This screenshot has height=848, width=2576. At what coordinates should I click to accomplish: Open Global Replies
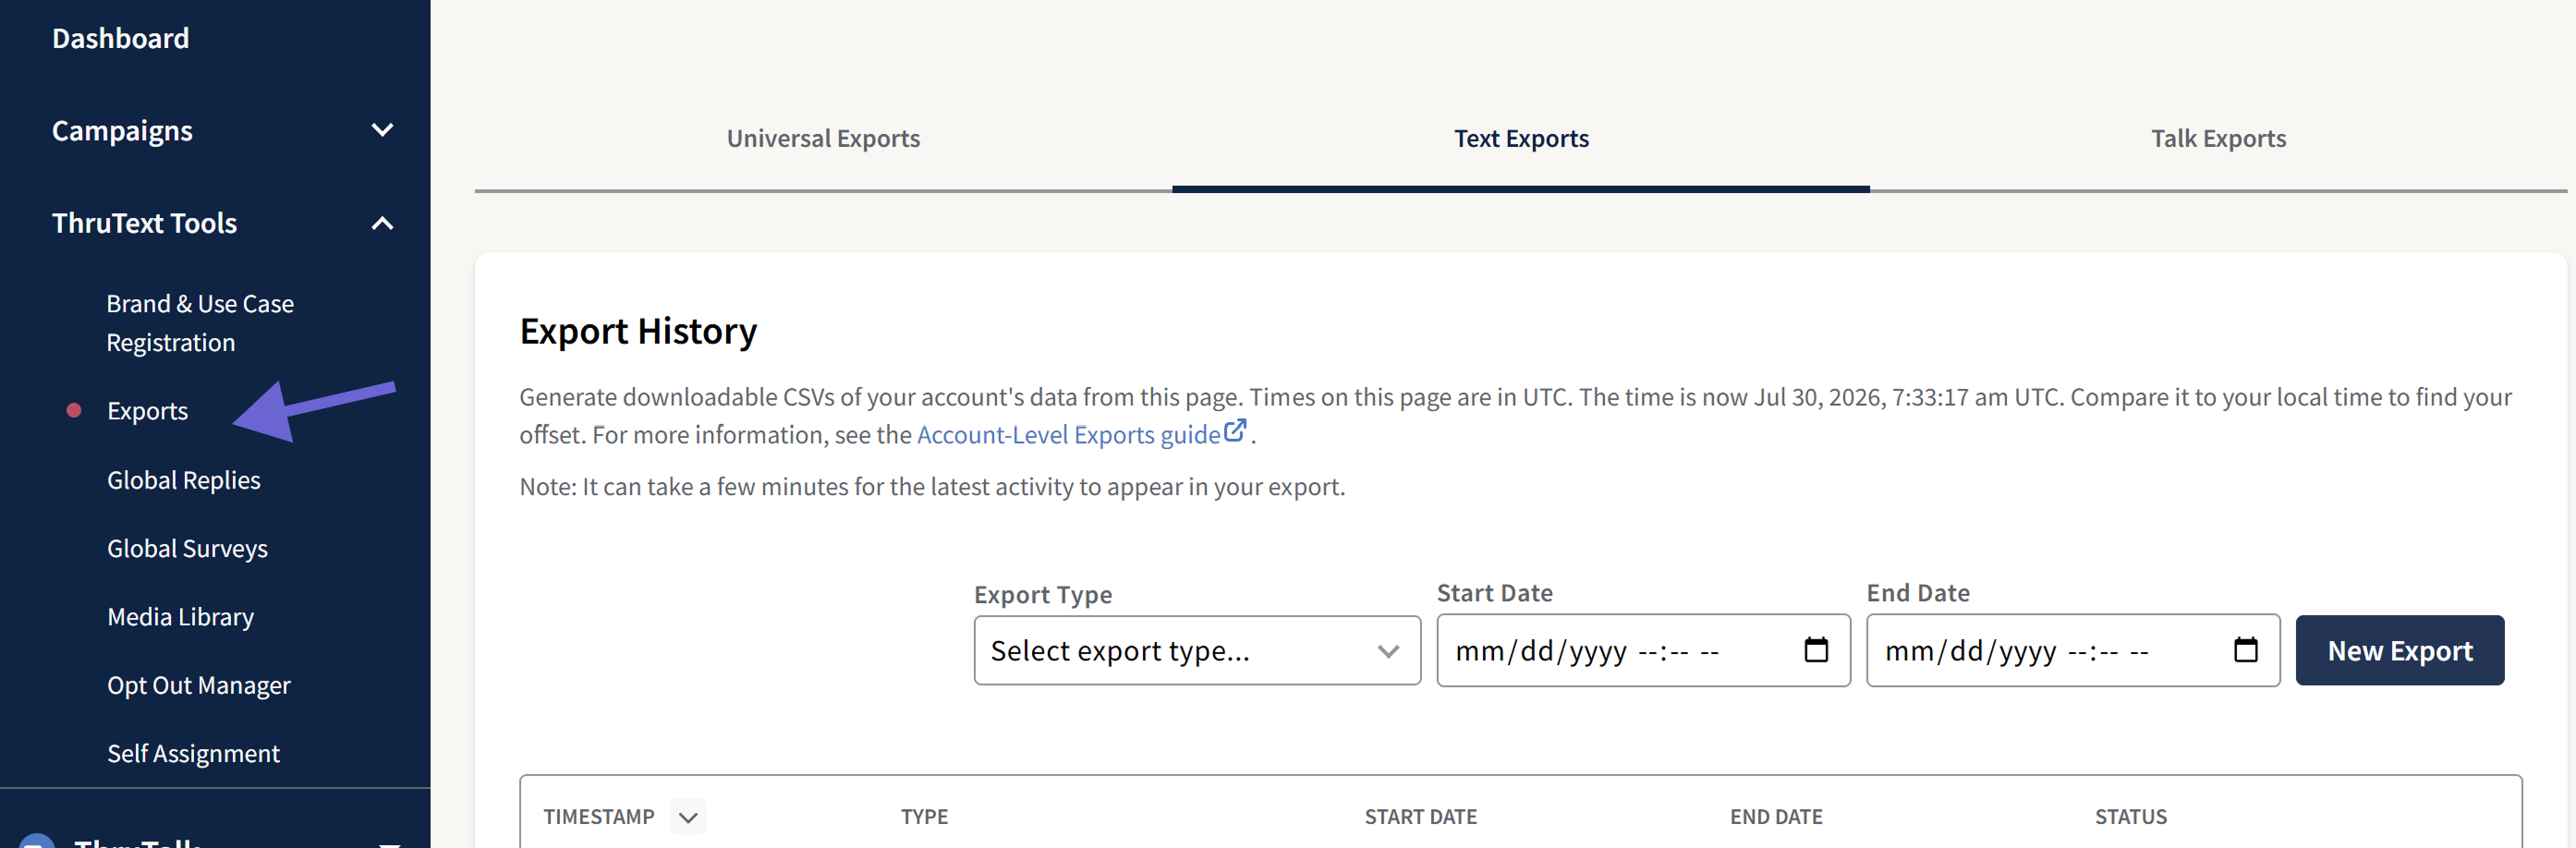click(x=183, y=480)
